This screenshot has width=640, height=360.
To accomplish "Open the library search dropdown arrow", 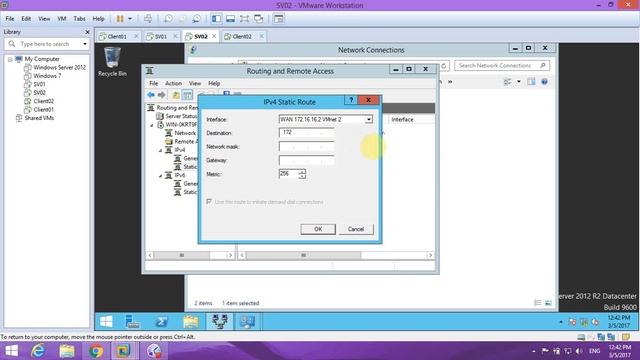I will point(85,44).
